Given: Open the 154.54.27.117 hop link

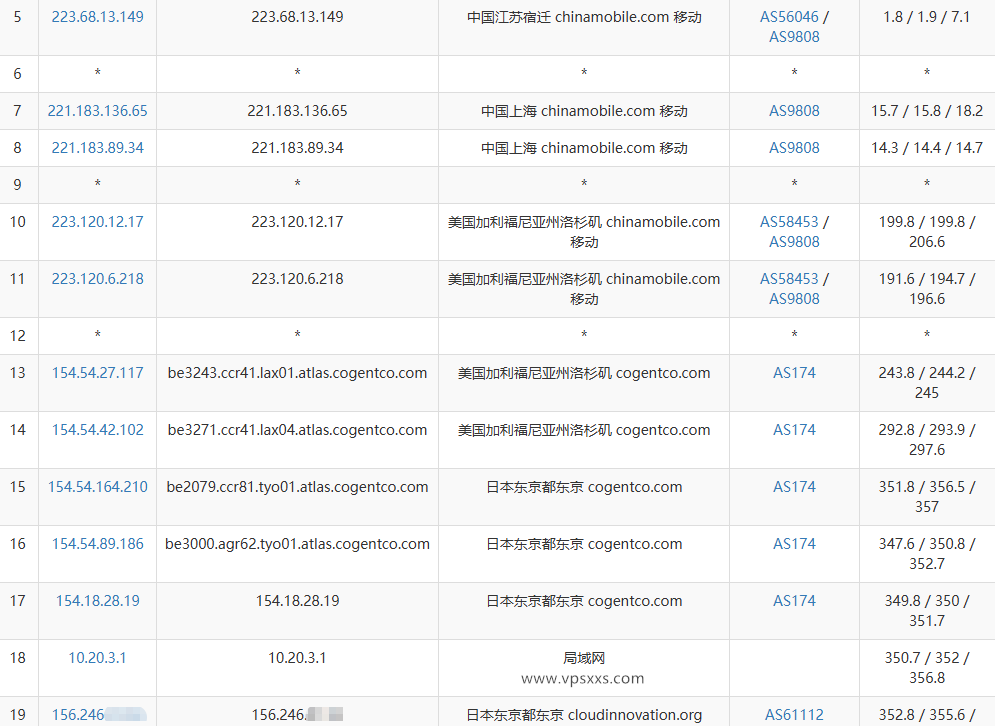Looking at the screenshot, I should click(x=97, y=372).
